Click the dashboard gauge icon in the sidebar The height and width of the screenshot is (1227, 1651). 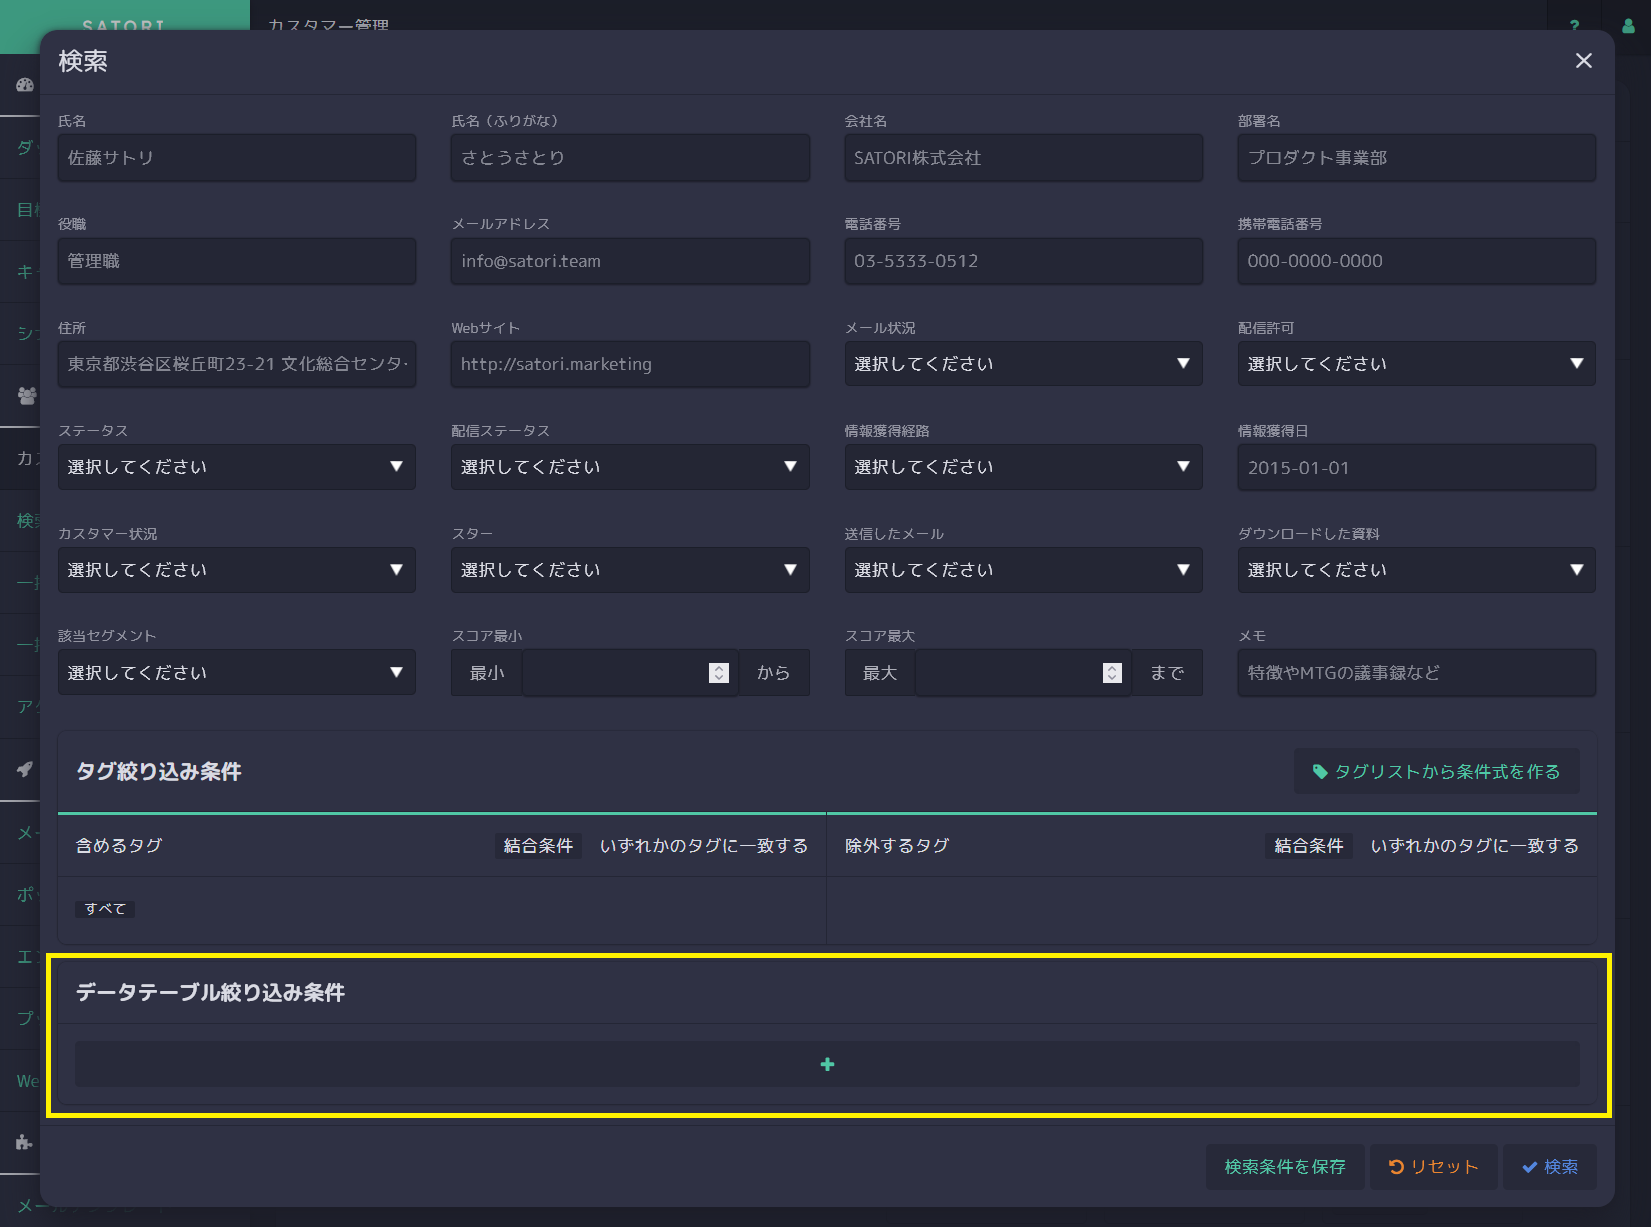pos(25,85)
